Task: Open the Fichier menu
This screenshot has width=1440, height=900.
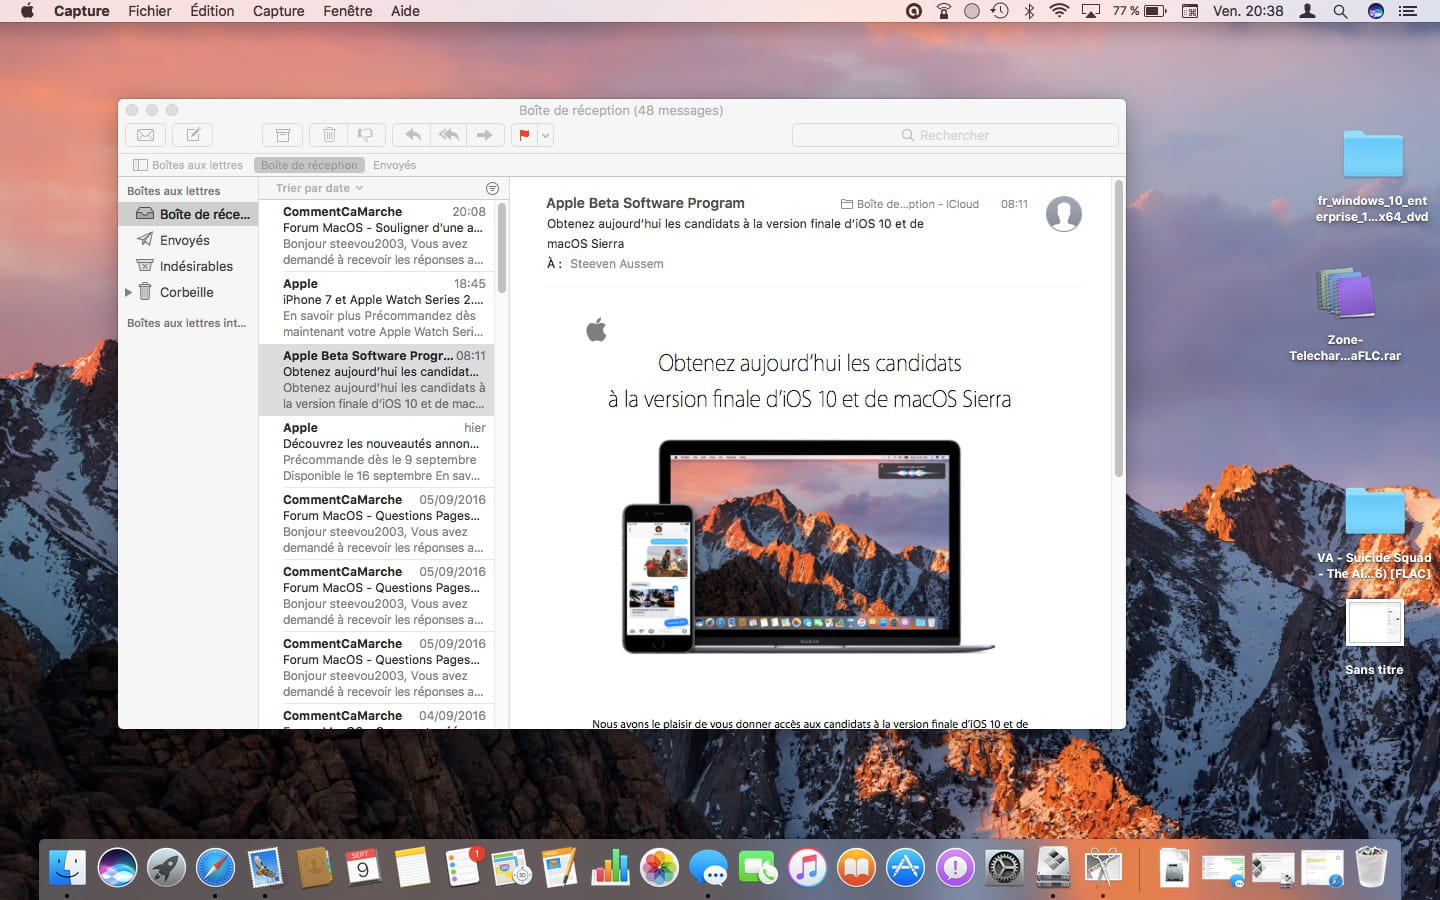Action: click(x=150, y=11)
